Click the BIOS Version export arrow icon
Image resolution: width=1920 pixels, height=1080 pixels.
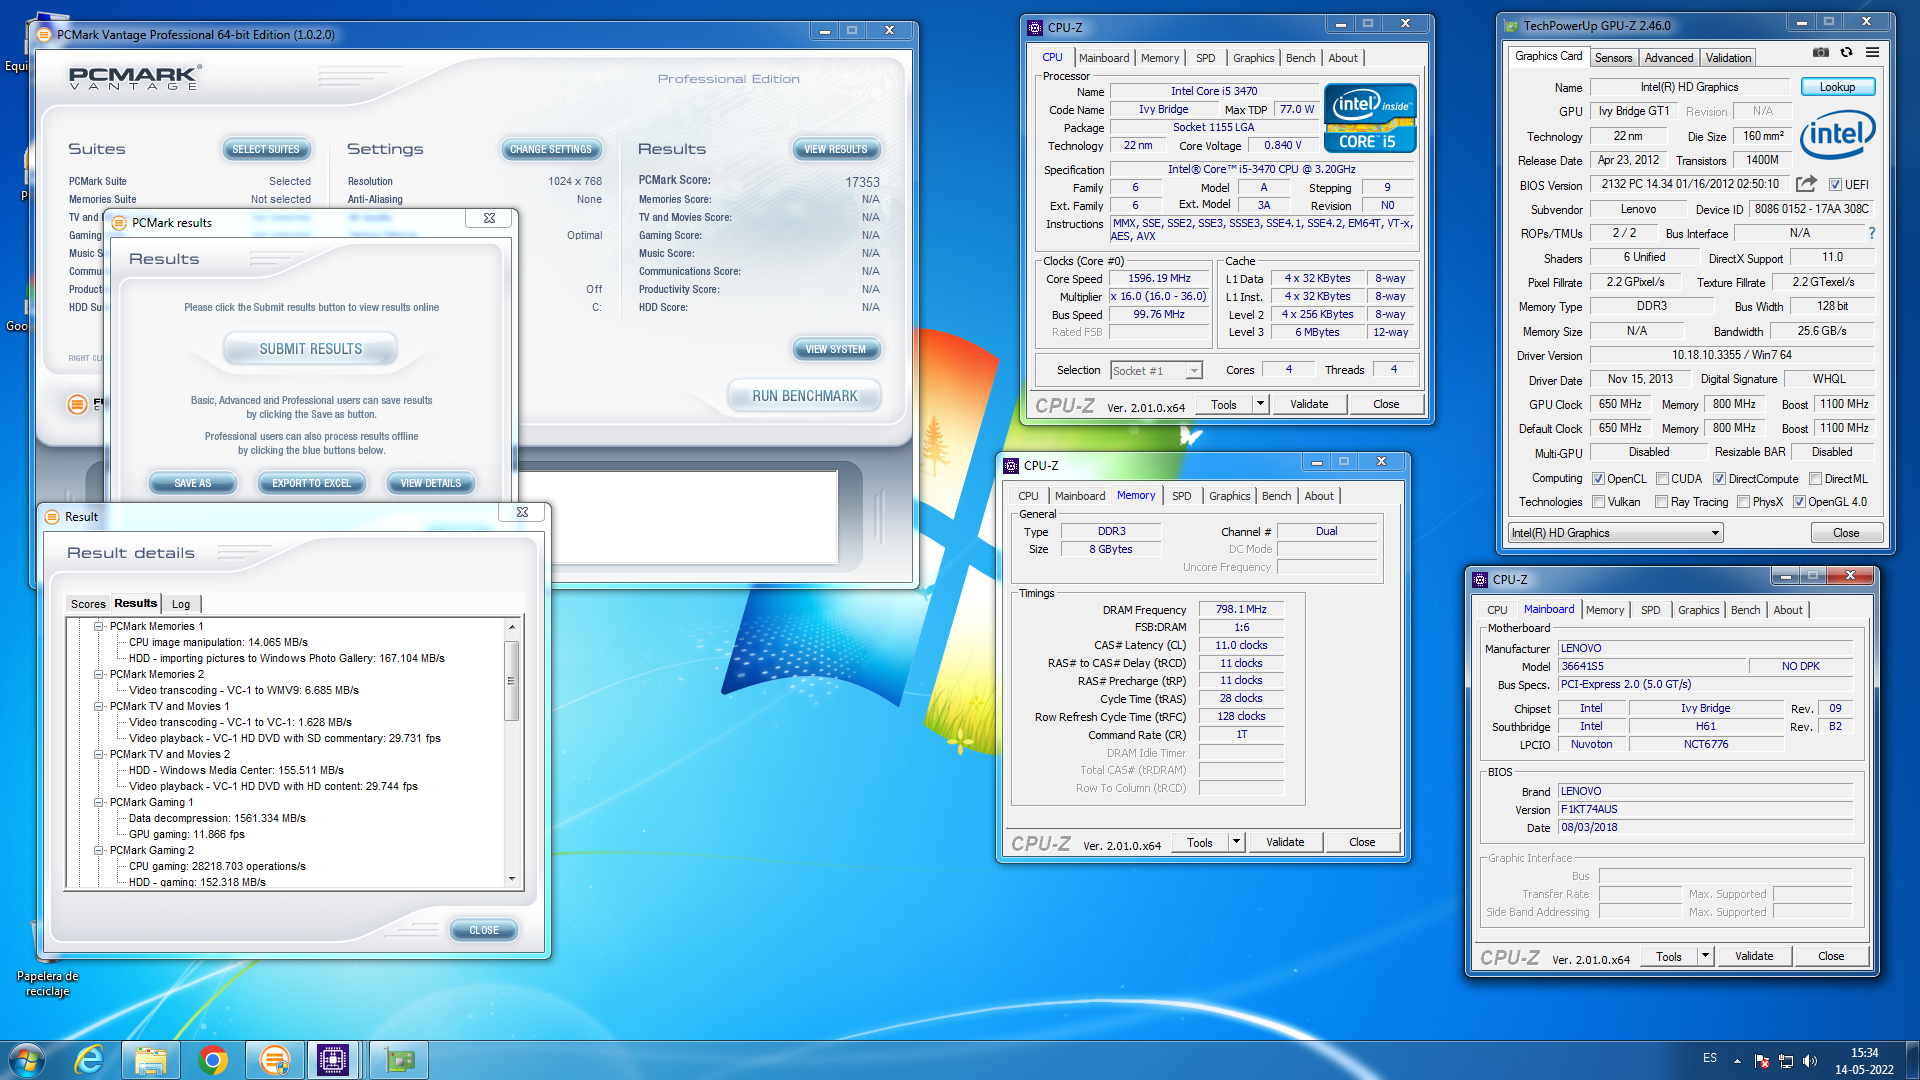pos(1806,184)
